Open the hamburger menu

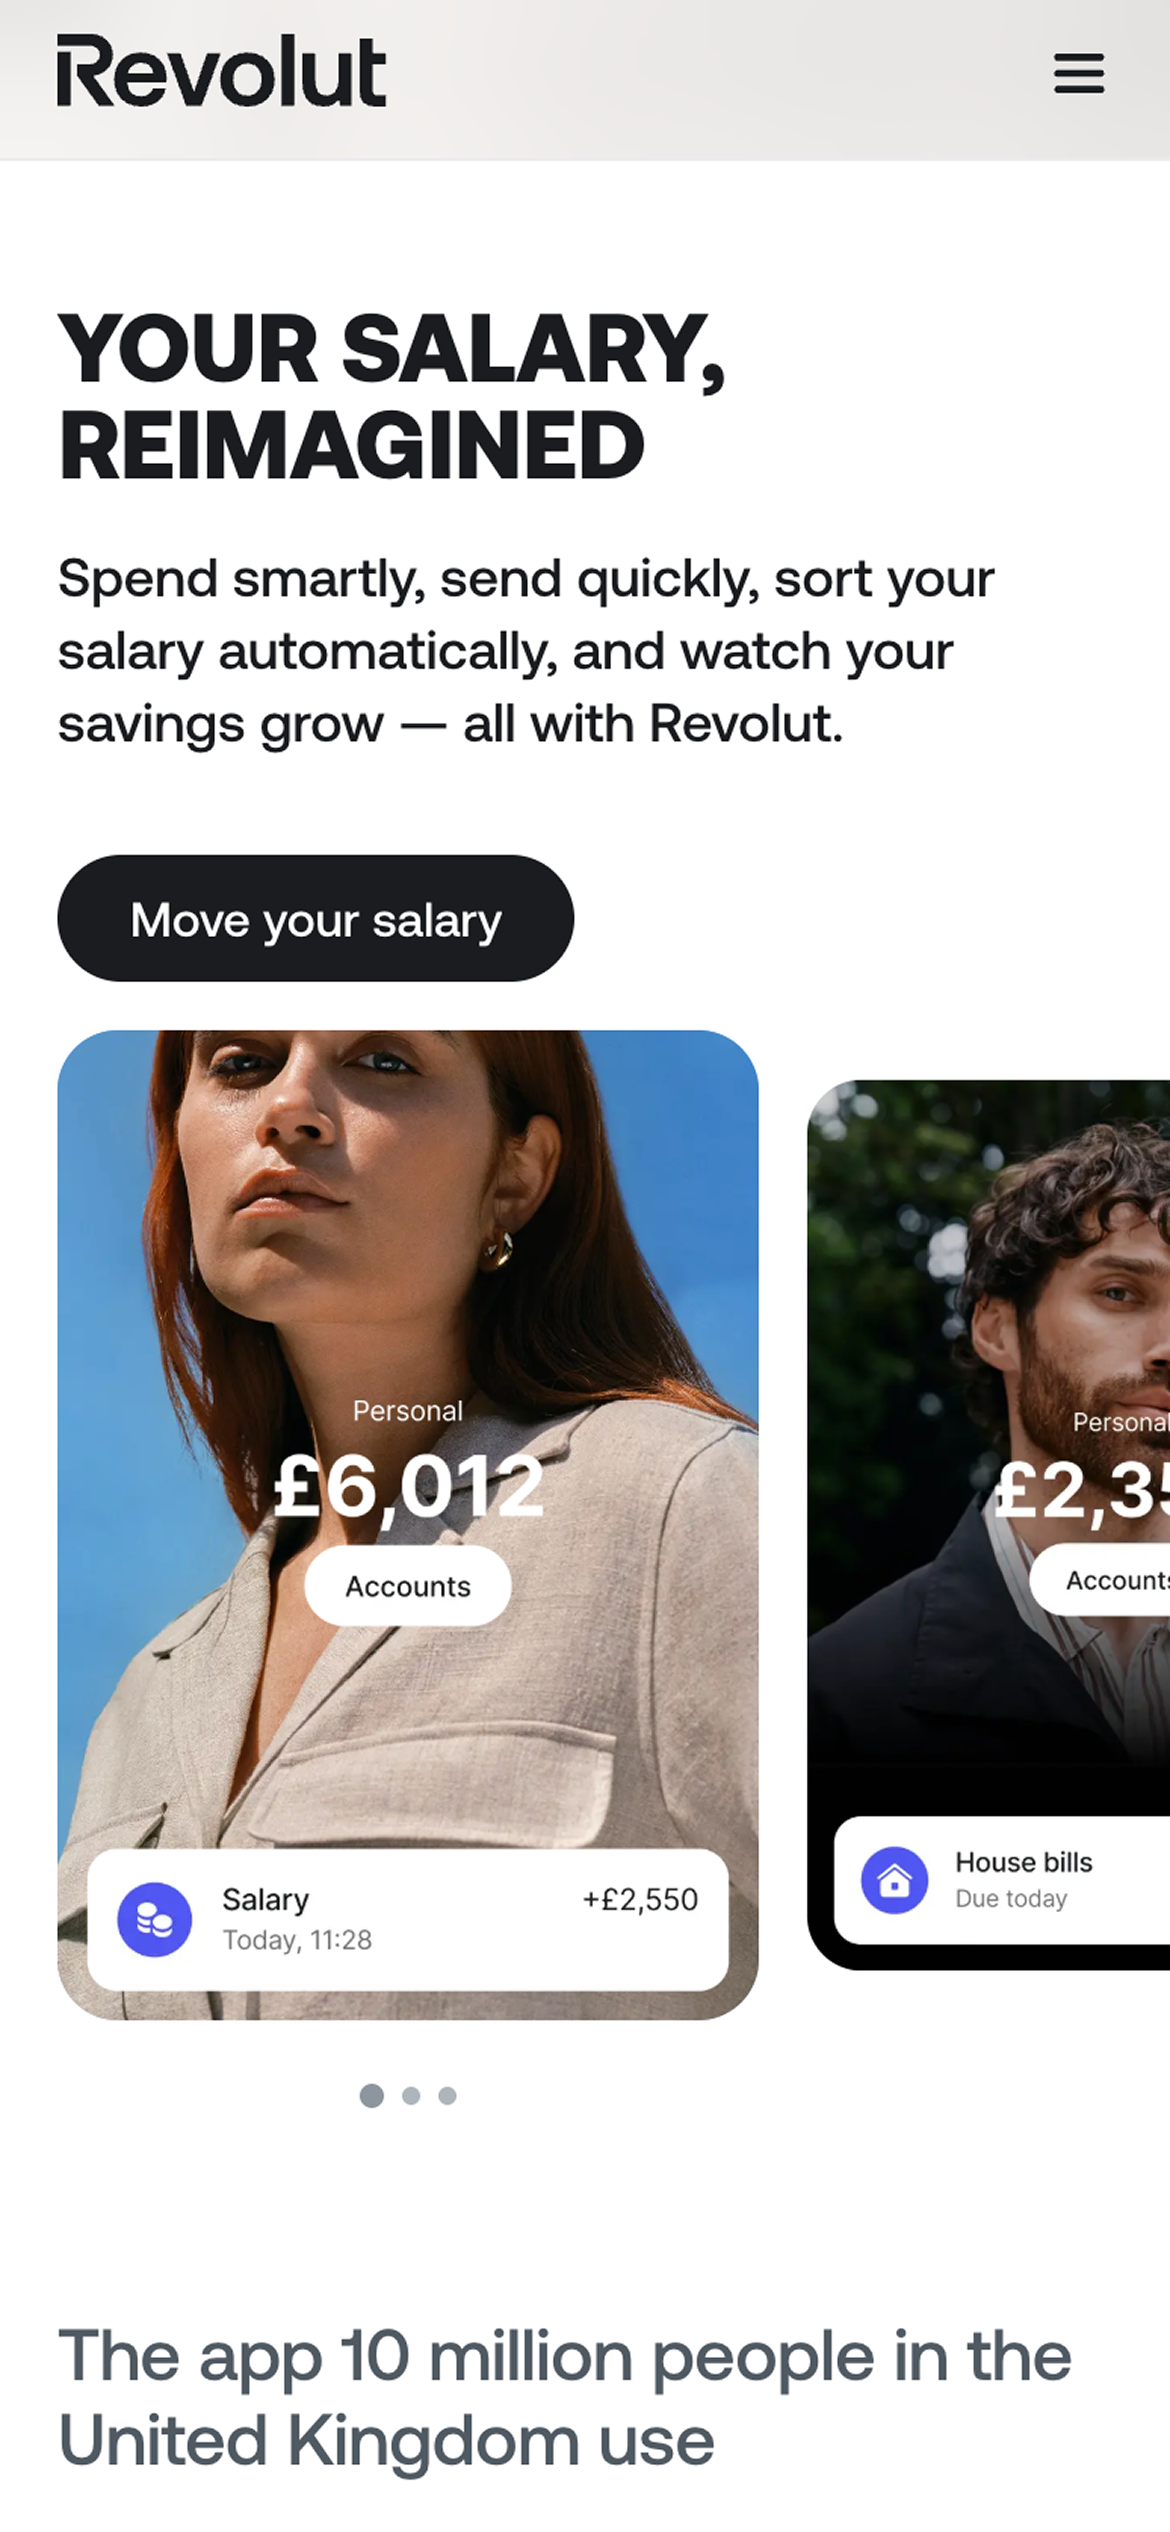point(1079,73)
